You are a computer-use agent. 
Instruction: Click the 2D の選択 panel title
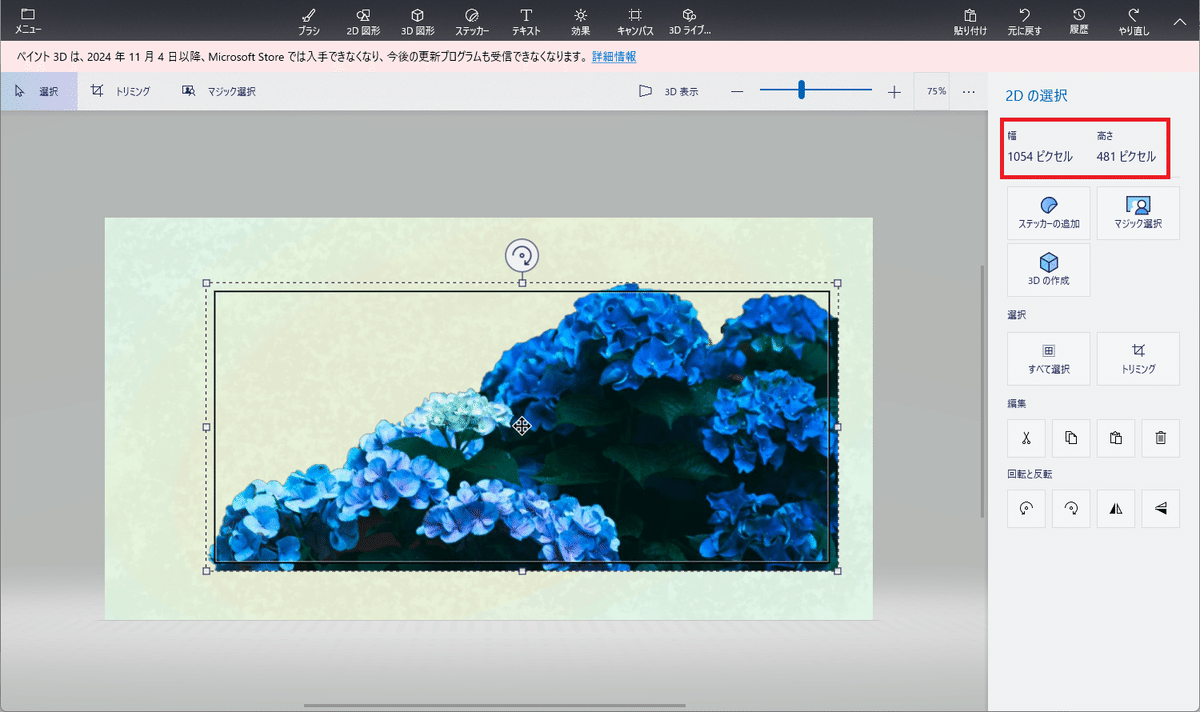[x=1036, y=96]
